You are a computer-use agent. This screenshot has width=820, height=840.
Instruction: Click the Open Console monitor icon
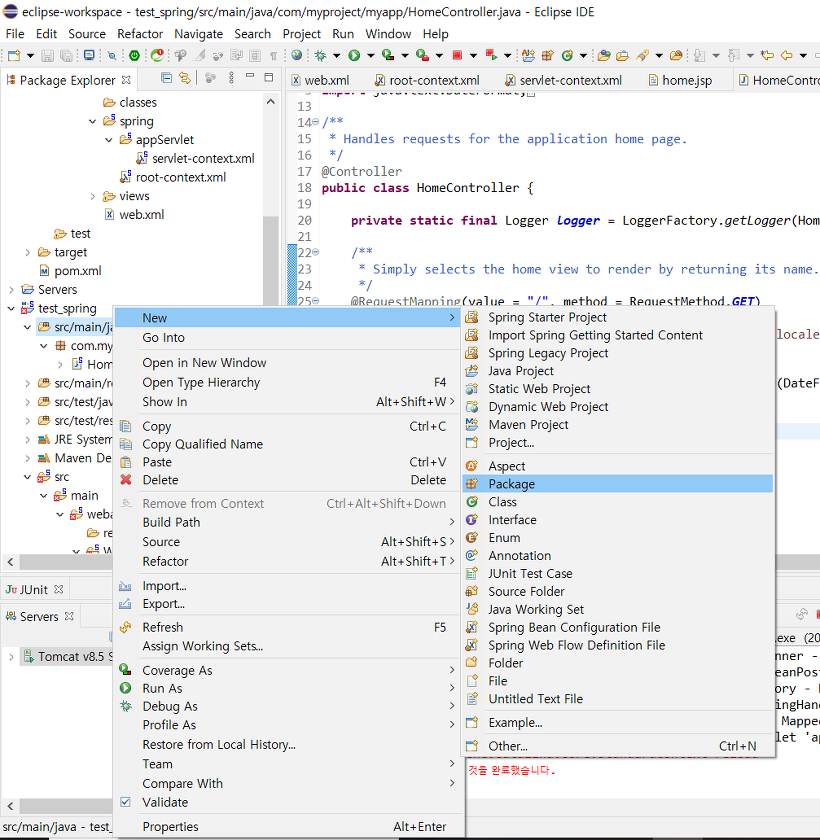89,55
